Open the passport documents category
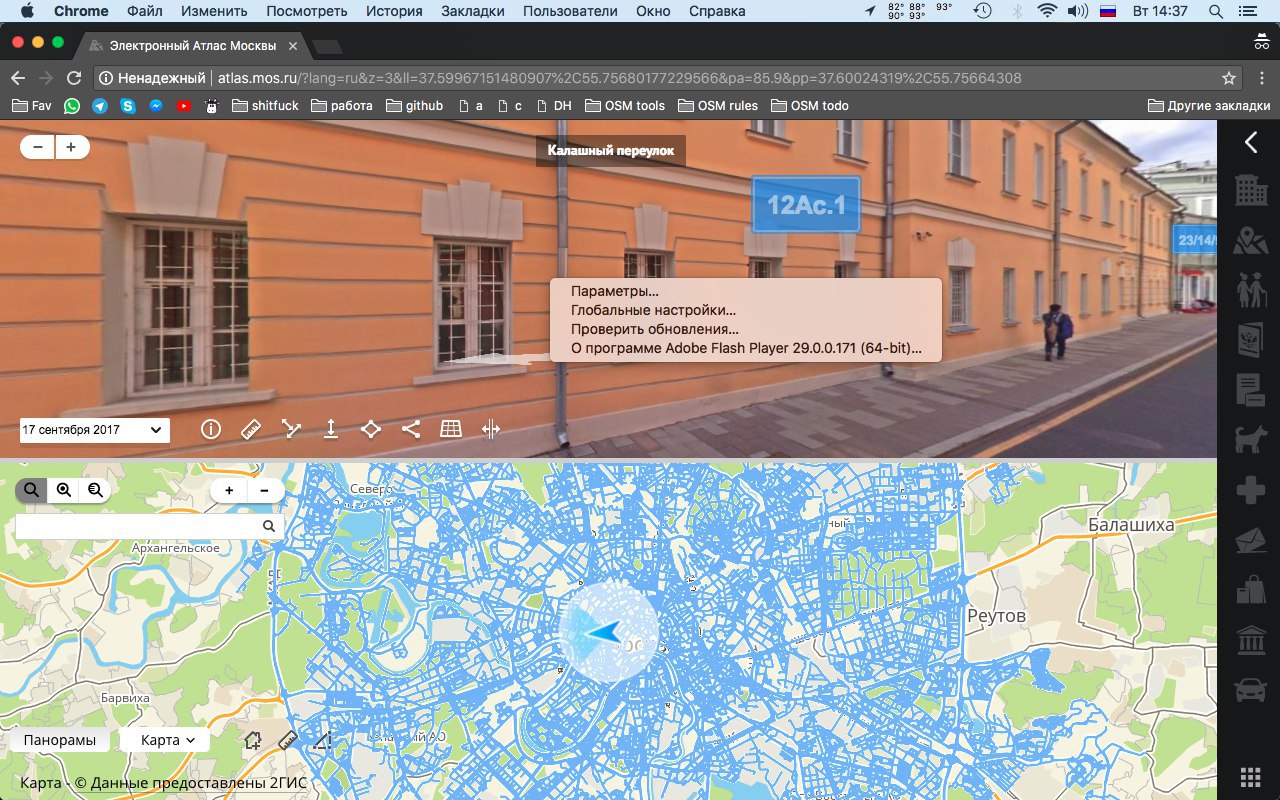 click(x=1251, y=340)
